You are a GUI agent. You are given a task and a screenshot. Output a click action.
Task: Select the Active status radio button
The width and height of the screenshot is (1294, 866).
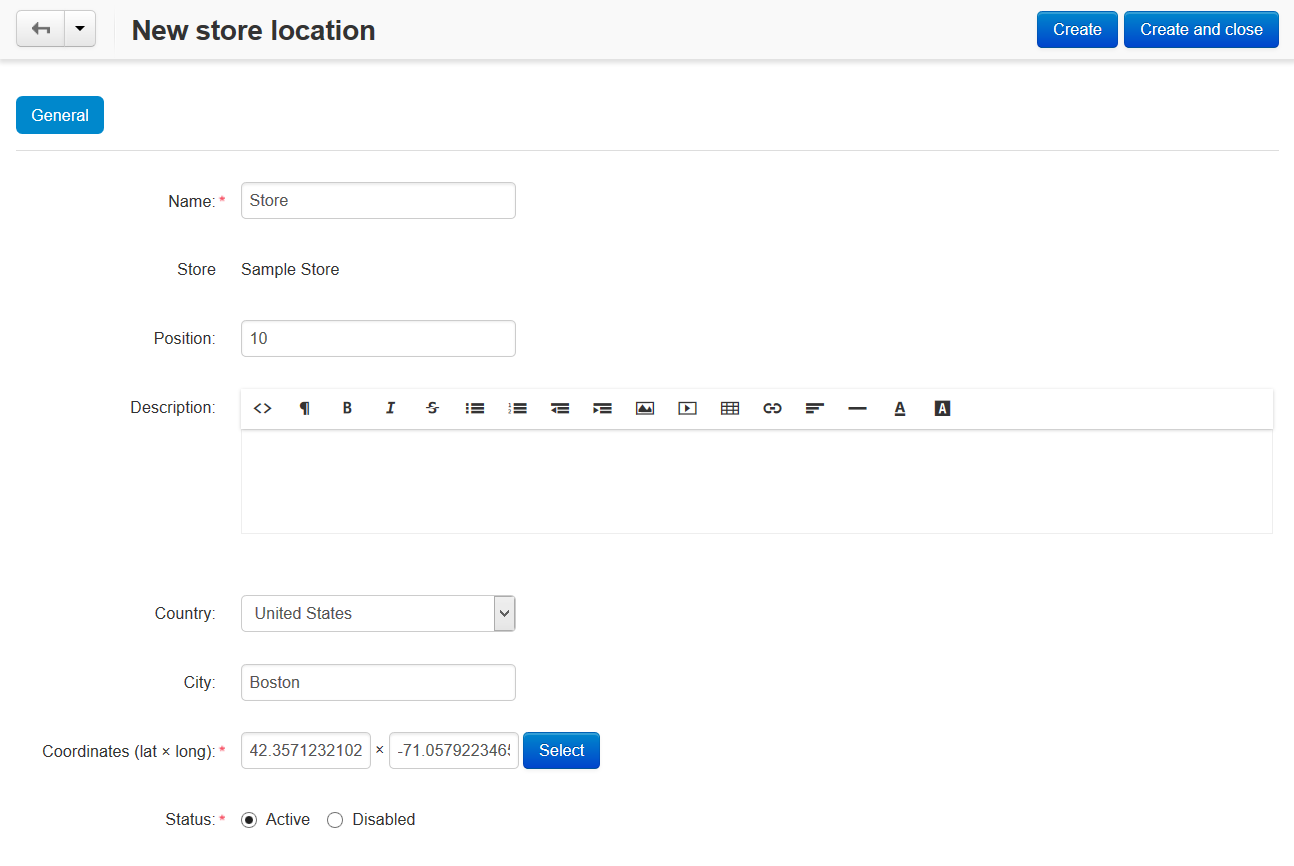pyautogui.click(x=250, y=820)
